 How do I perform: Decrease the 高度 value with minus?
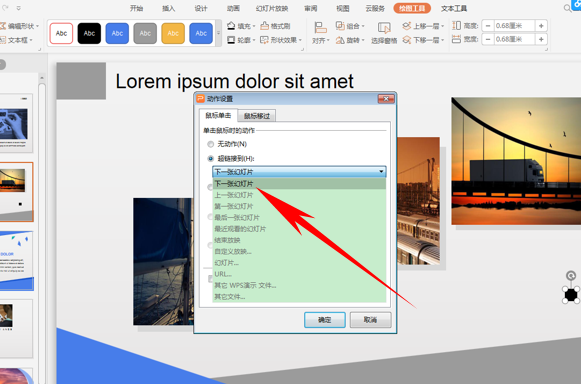tap(488, 26)
